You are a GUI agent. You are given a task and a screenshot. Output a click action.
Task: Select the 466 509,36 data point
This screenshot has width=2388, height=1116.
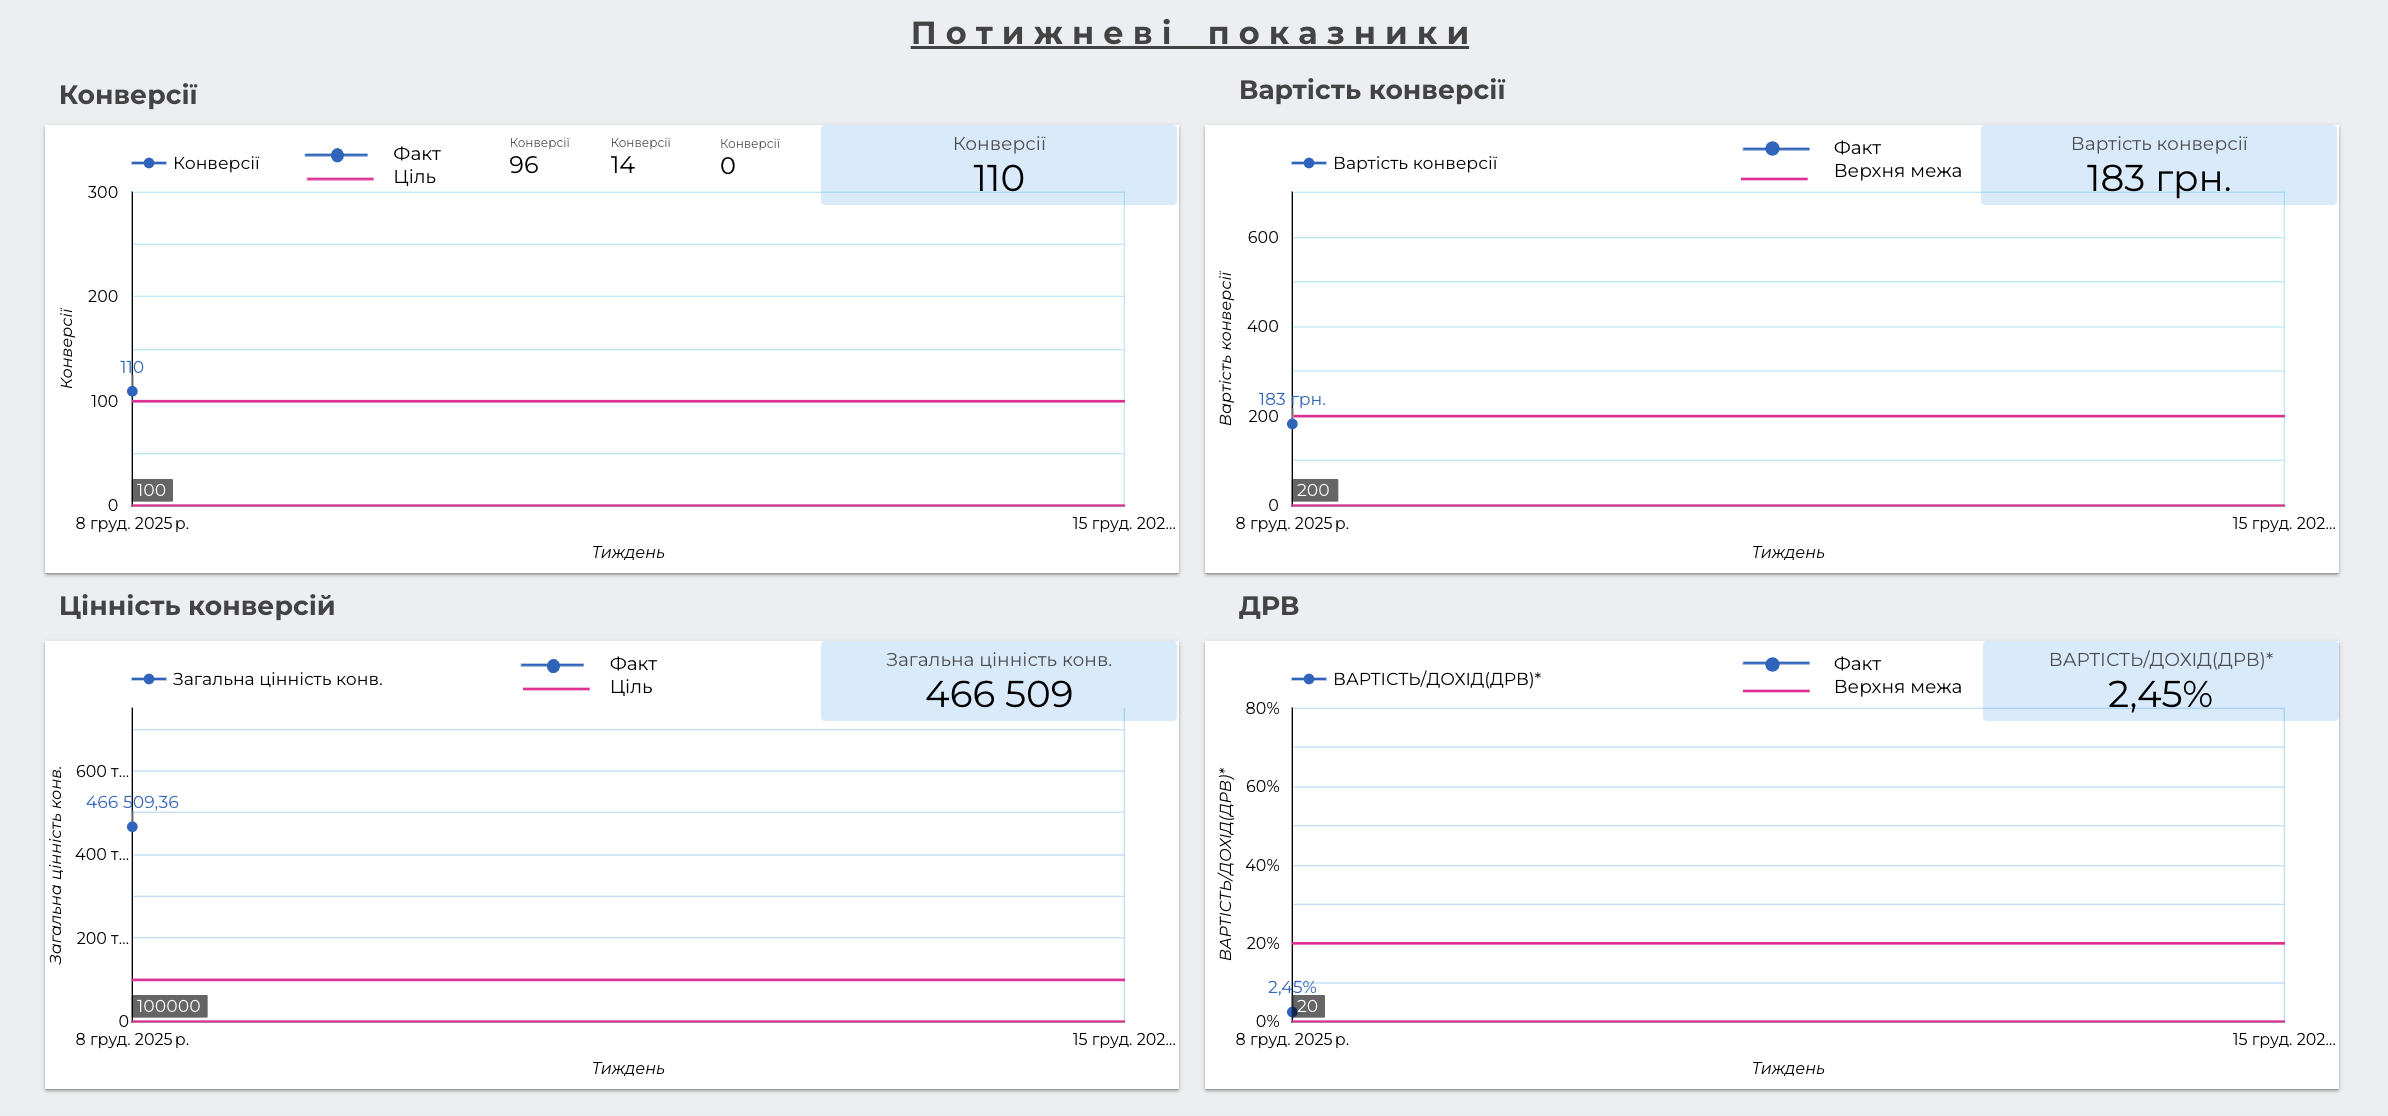point(132,827)
